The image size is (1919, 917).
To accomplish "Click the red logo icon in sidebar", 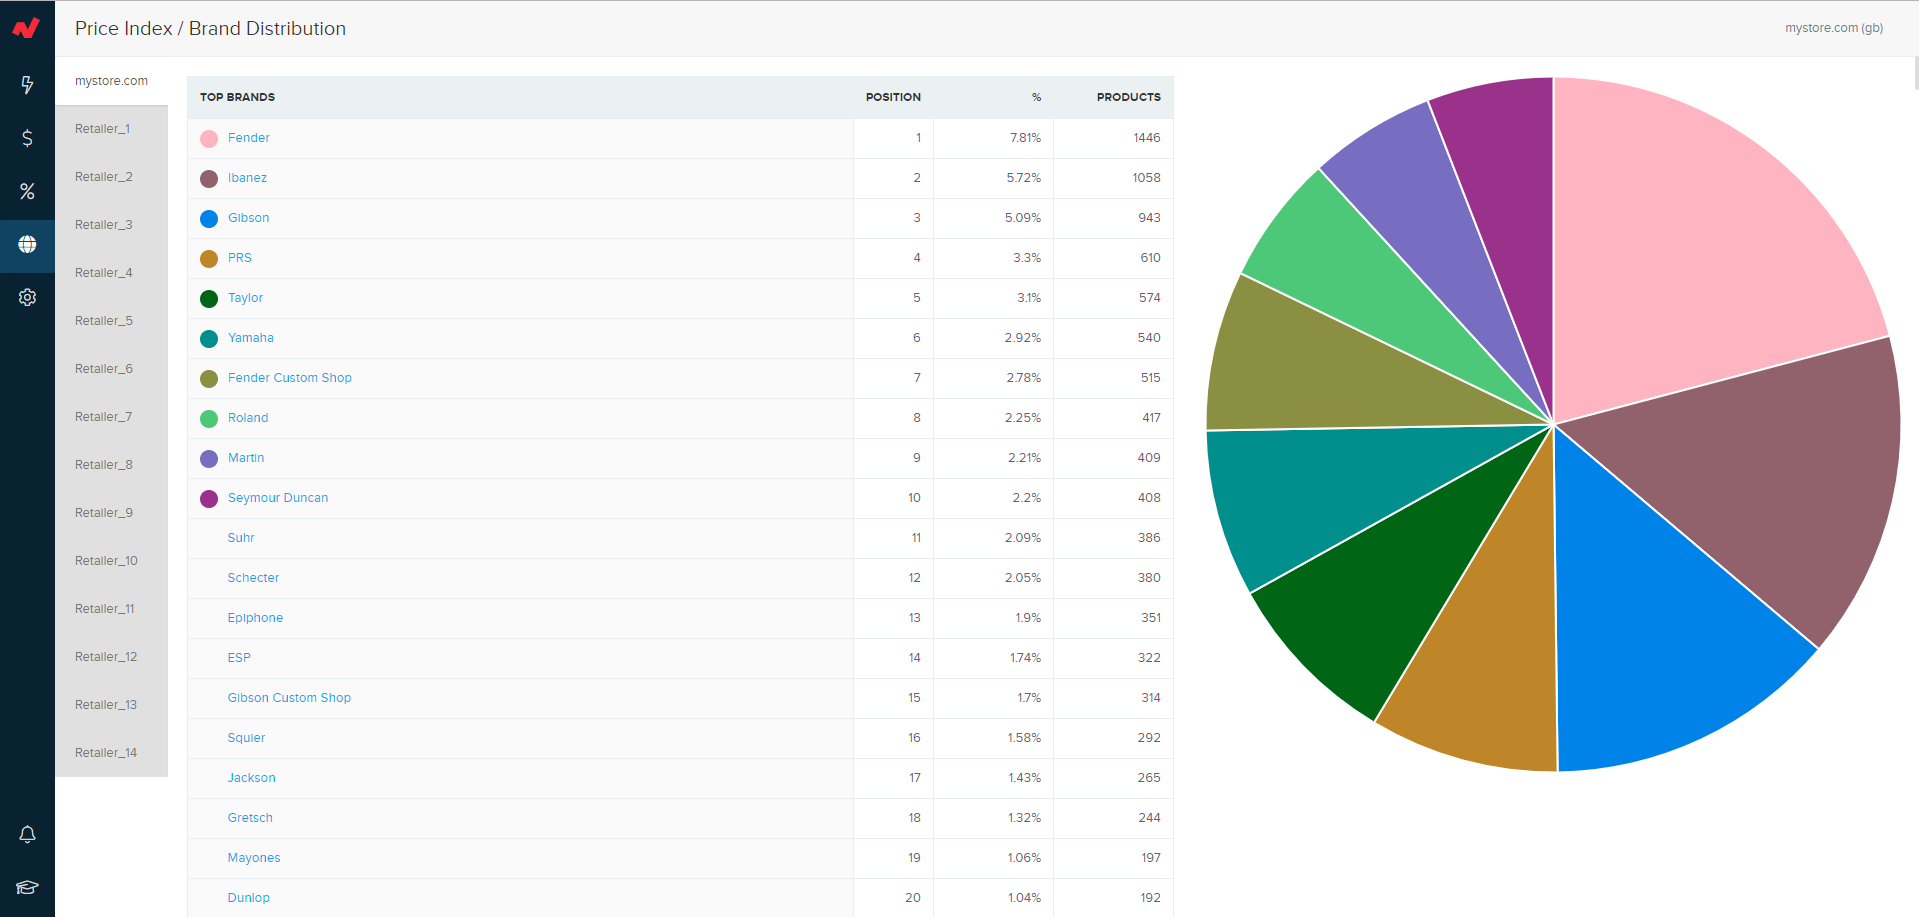I will point(27,28).
